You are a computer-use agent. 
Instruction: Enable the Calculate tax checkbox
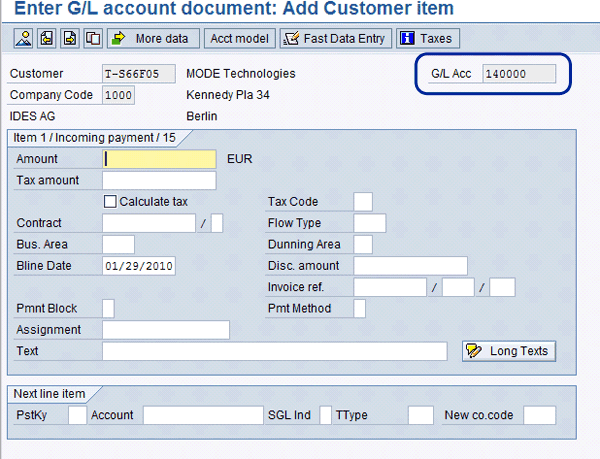point(110,202)
